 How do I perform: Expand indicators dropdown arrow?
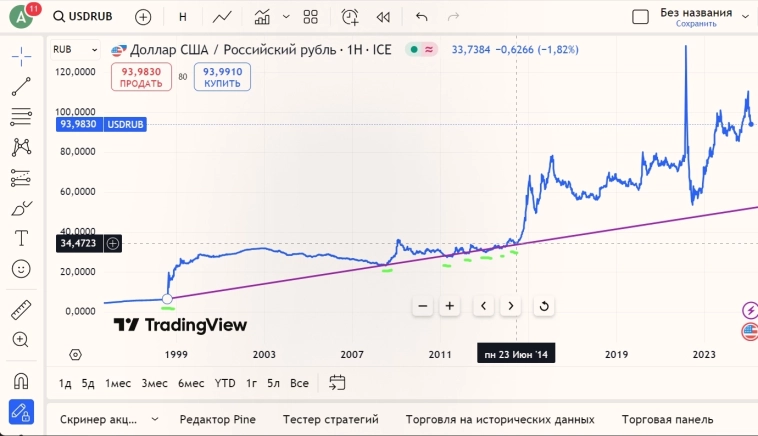click(286, 17)
